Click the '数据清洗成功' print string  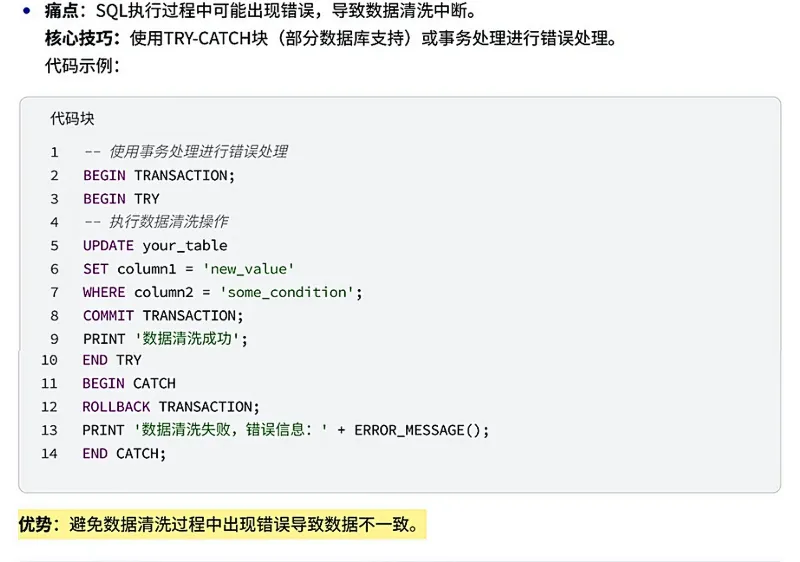[x=188, y=338]
